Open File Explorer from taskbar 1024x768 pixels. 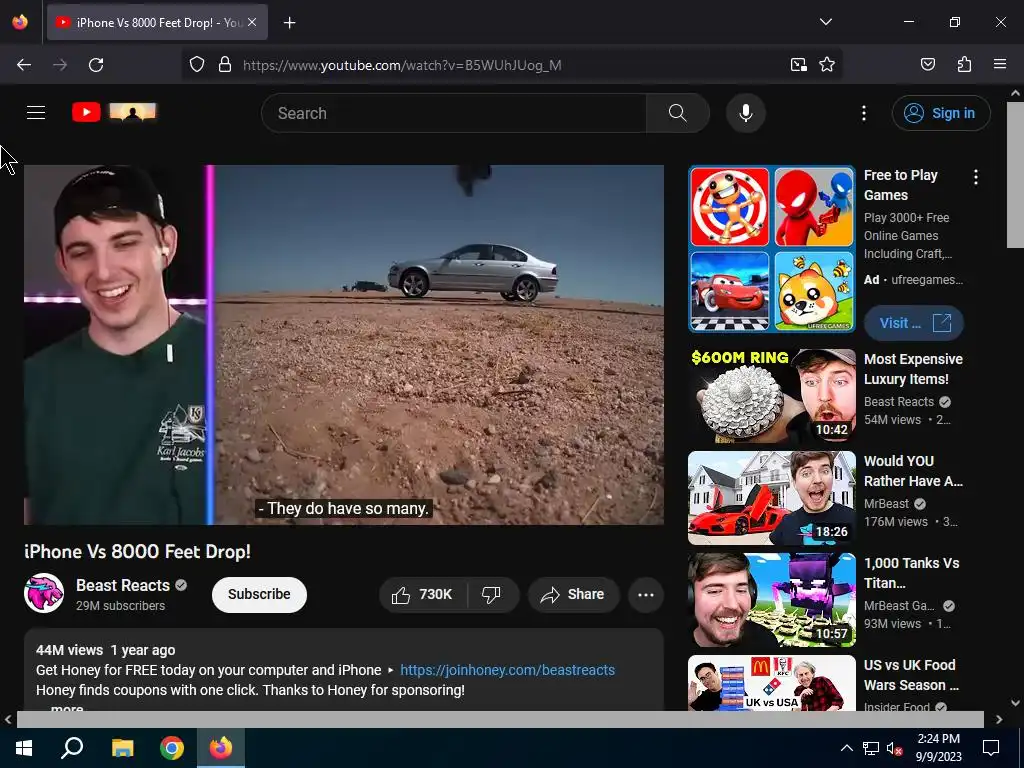[x=122, y=748]
